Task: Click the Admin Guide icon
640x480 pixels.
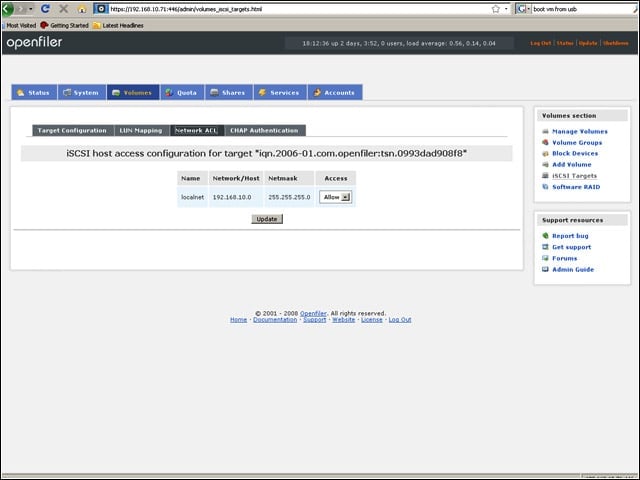Action: (x=545, y=269)
